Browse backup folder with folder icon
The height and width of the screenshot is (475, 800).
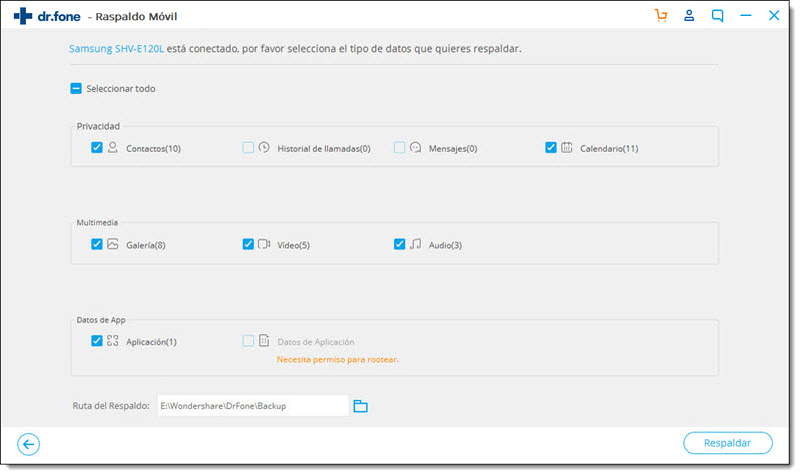[x=361, y=406]
